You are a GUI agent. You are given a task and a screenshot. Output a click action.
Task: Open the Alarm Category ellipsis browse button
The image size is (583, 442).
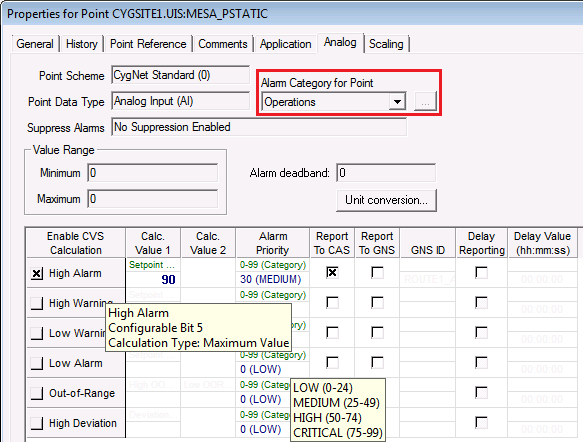(425, 101)
